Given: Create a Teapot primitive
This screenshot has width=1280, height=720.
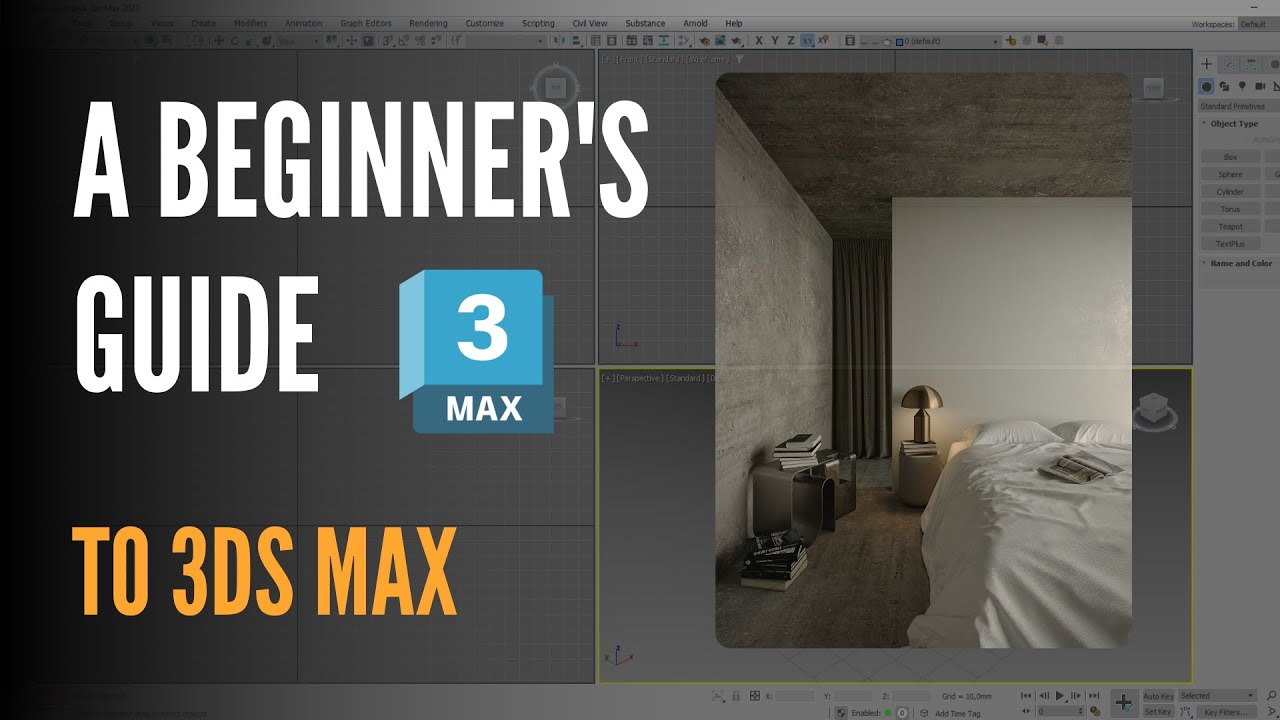Looking at the screenshot, I should pos(1230,226).
